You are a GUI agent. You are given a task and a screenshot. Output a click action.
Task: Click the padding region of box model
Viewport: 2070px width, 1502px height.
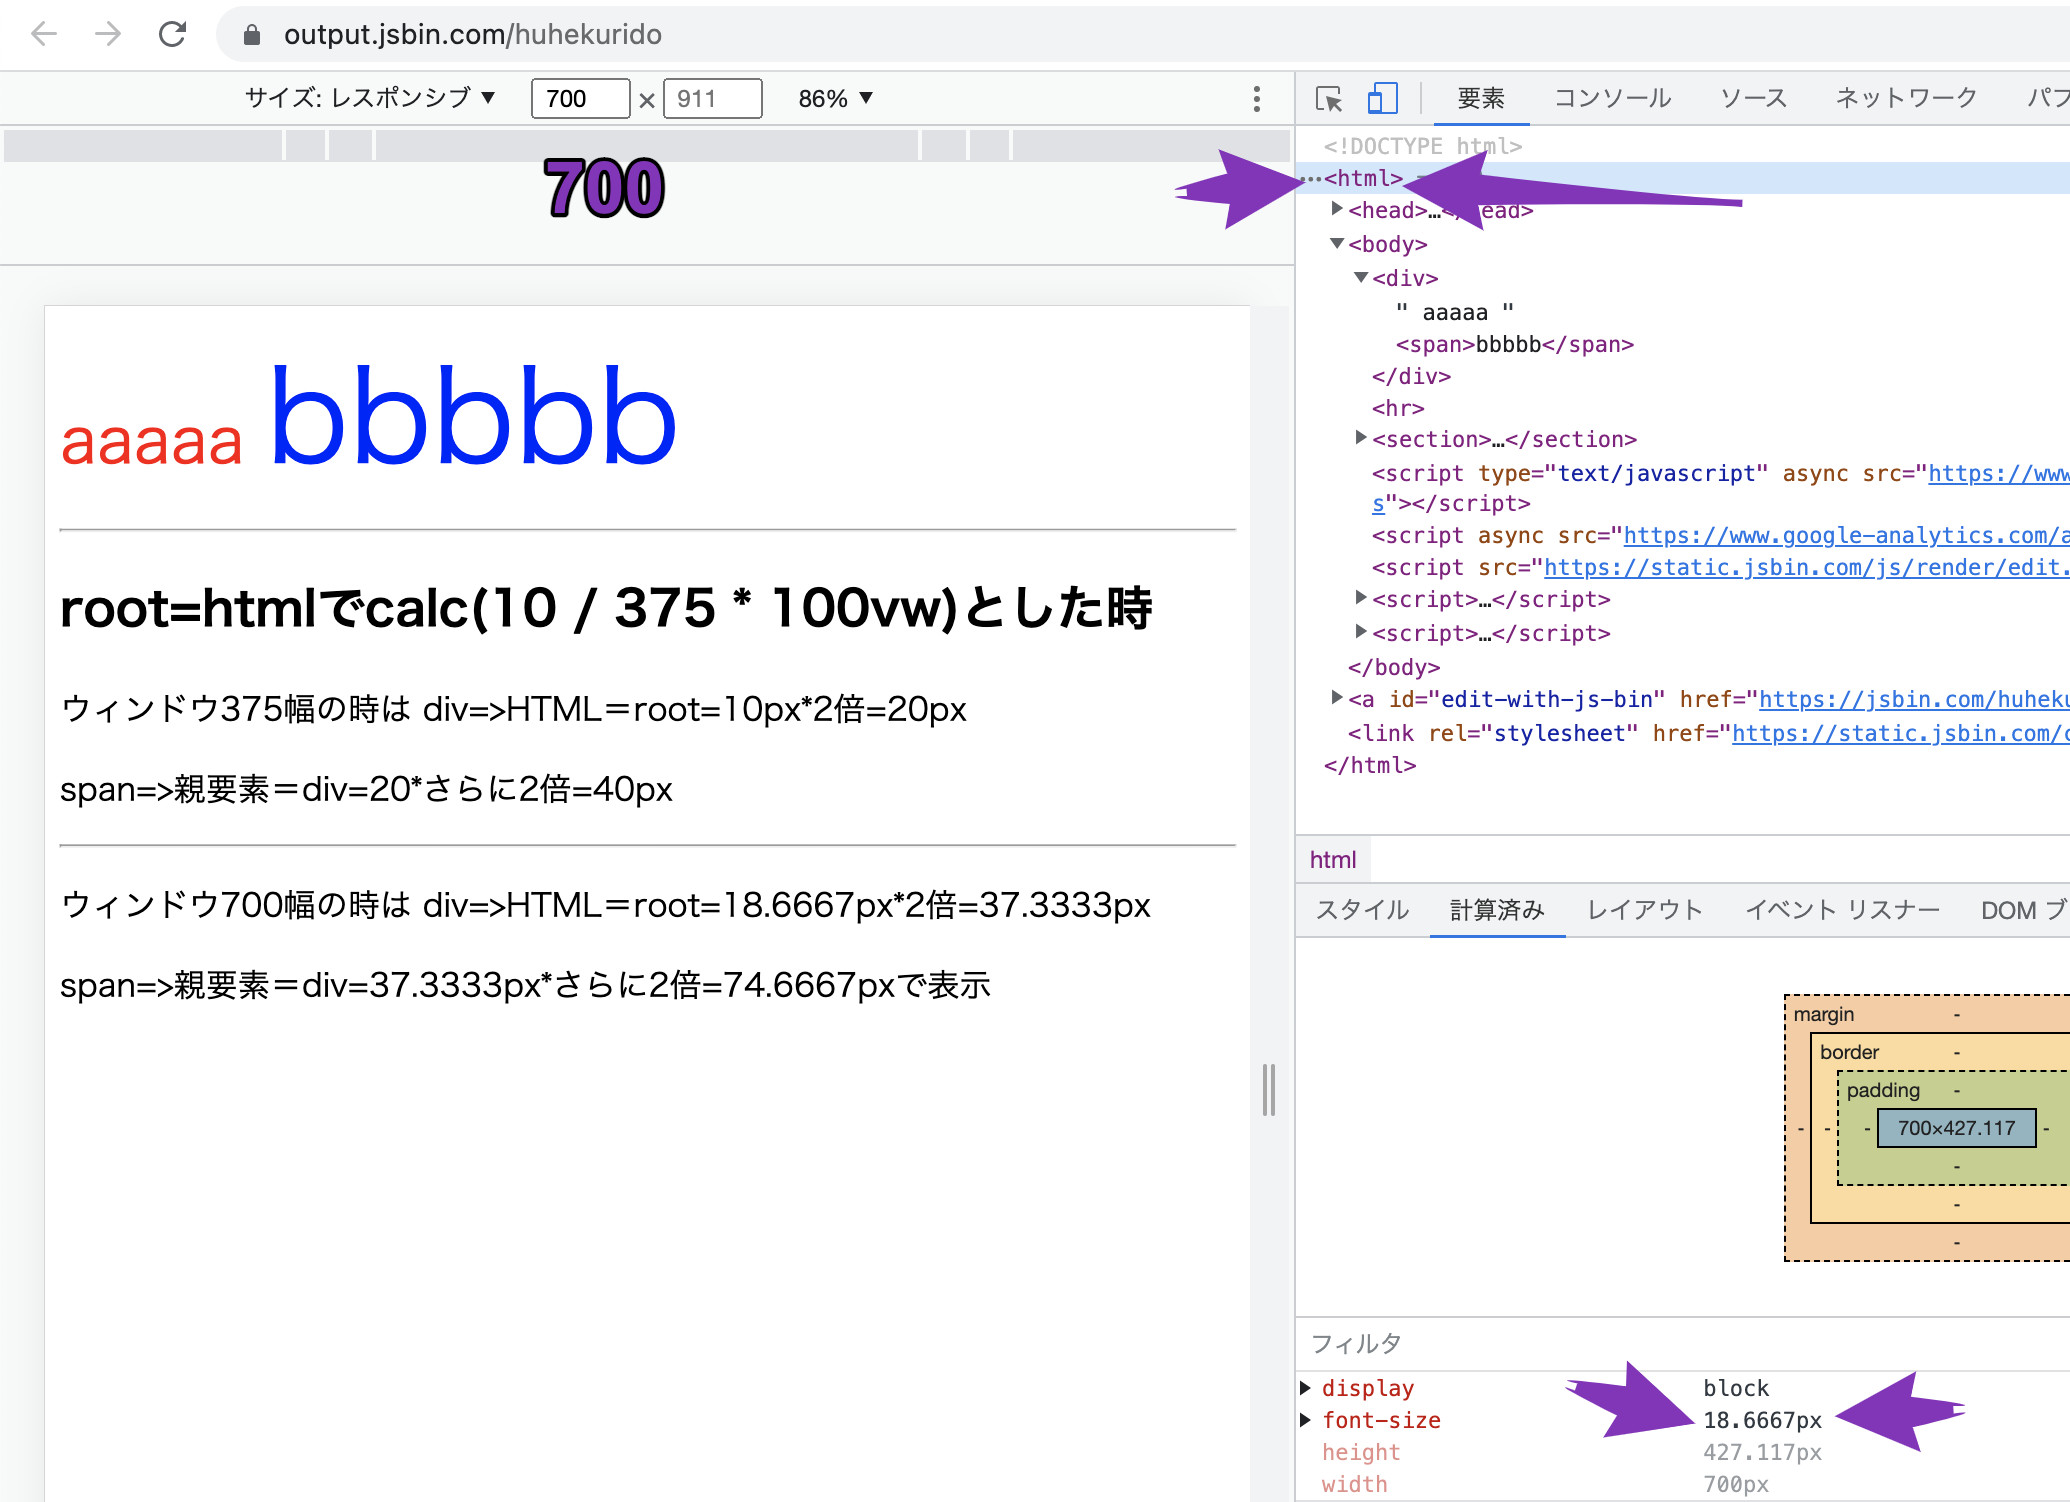coord(1883,1090)
